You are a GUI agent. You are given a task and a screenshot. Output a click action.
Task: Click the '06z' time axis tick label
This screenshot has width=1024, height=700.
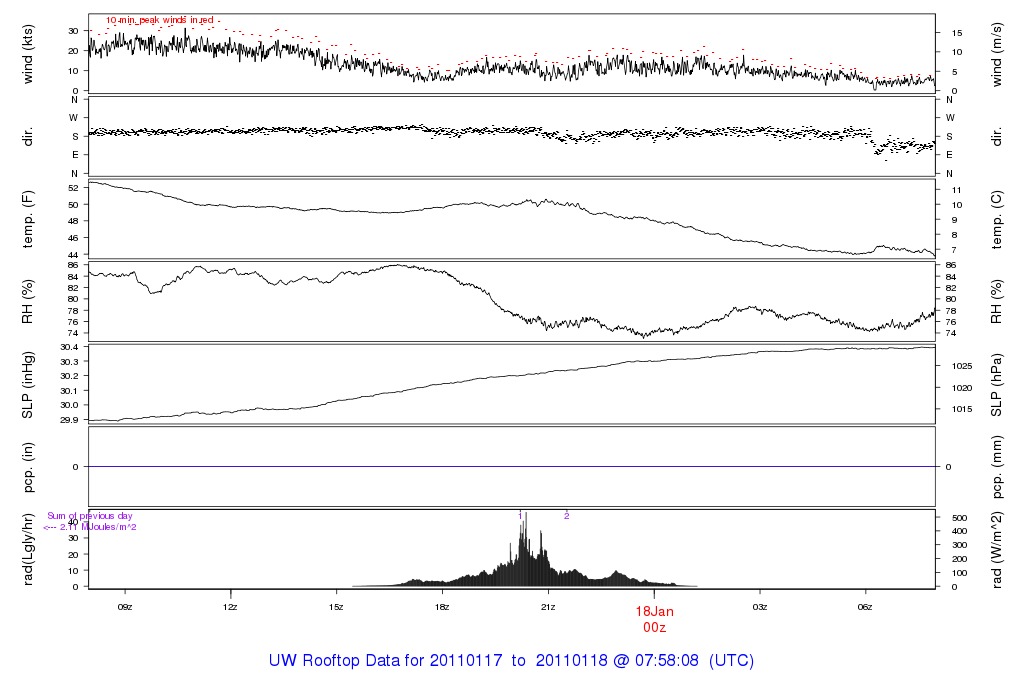coord(865,607)
